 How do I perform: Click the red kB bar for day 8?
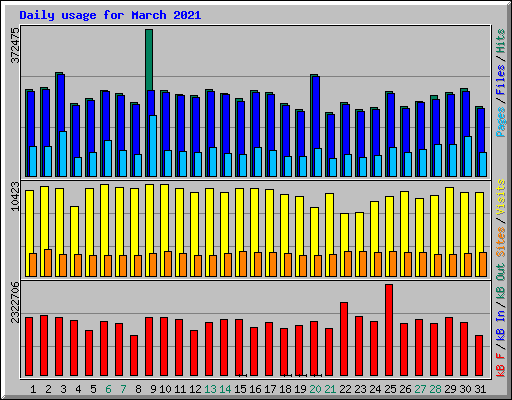coord(134,356)
